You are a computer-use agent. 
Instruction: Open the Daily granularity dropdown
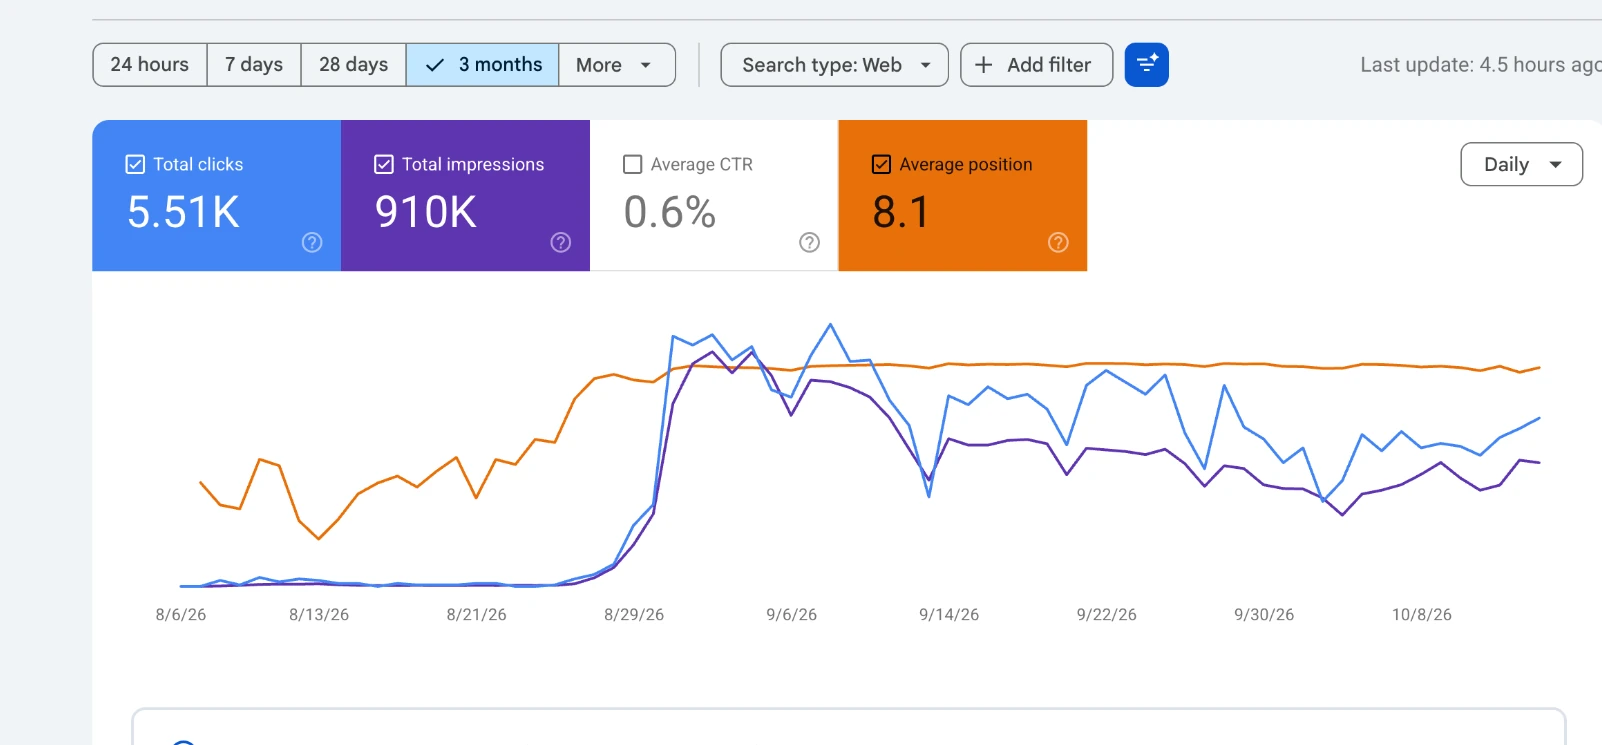tap(1521, 164)
